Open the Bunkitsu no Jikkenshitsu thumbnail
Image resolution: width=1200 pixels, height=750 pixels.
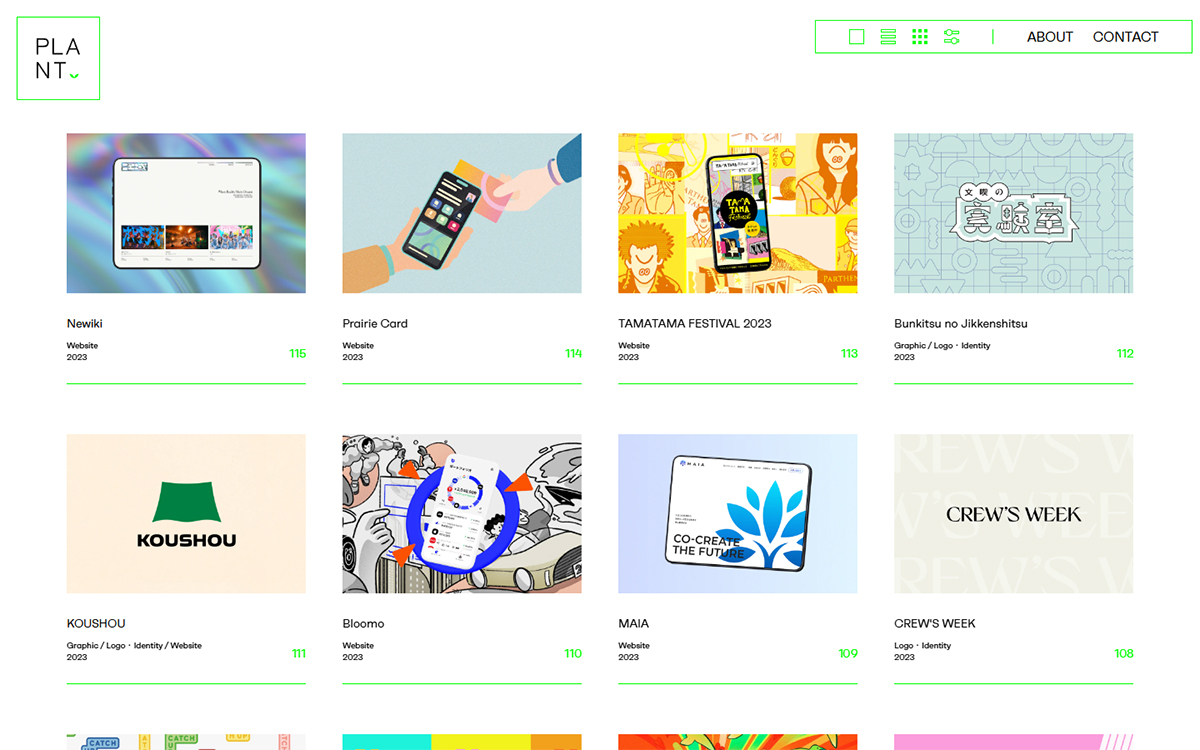tap(1014, 213)
